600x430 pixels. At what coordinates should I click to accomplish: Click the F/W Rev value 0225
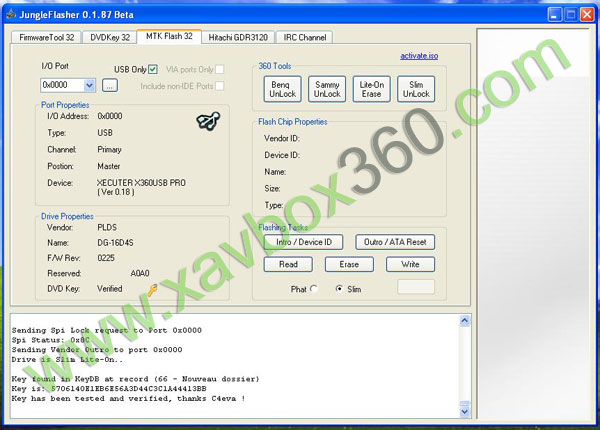point(106,258)
